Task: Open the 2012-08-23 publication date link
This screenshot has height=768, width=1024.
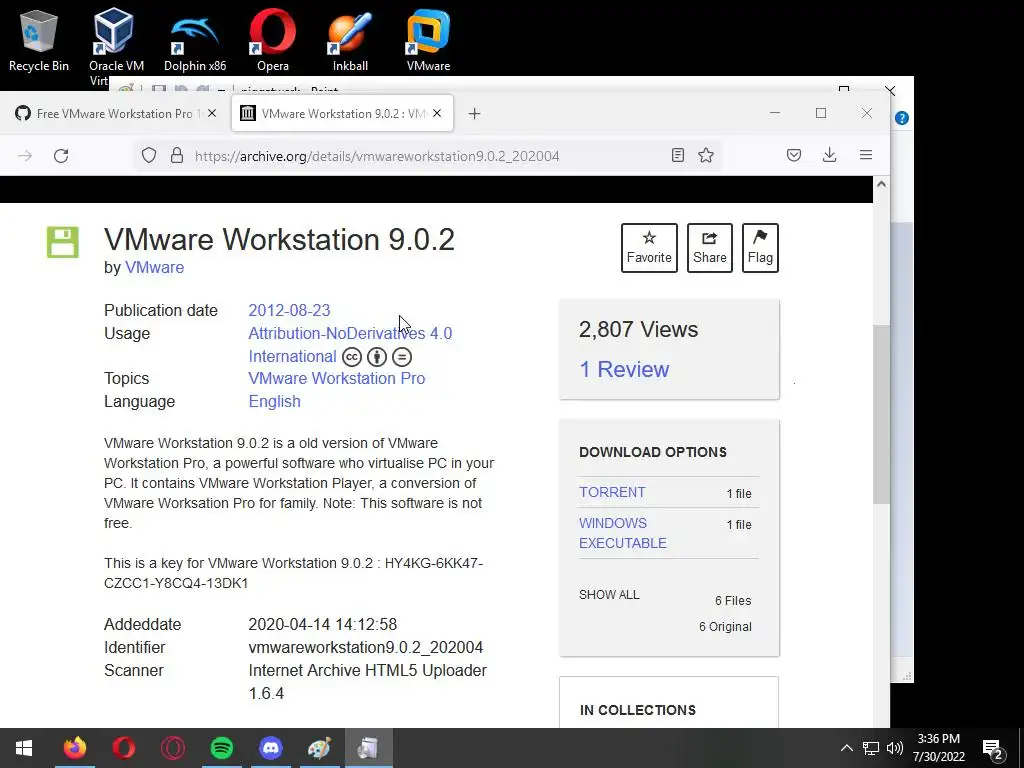Action: (289, 310)
